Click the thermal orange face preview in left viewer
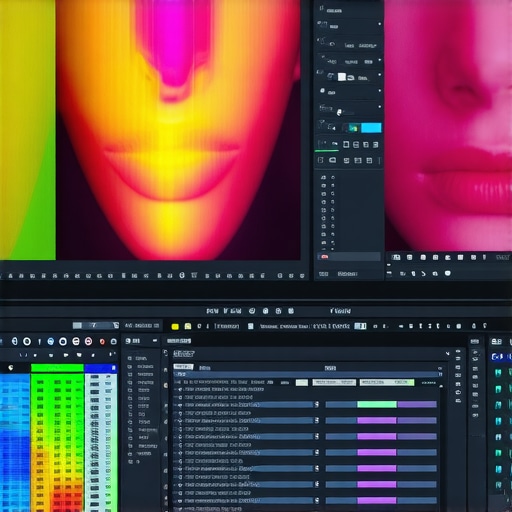The height and width of the screenshot is (512, 512). point(178,130)
